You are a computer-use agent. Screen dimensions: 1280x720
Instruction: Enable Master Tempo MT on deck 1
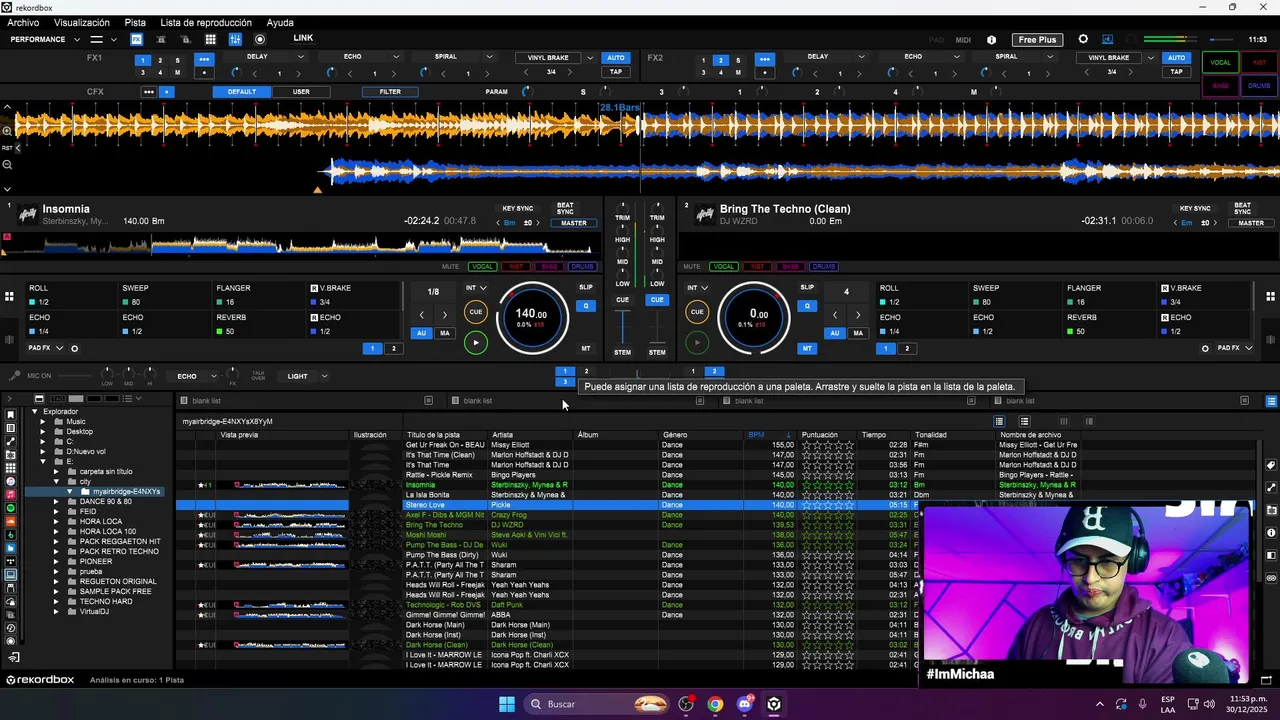coord(586,349)
